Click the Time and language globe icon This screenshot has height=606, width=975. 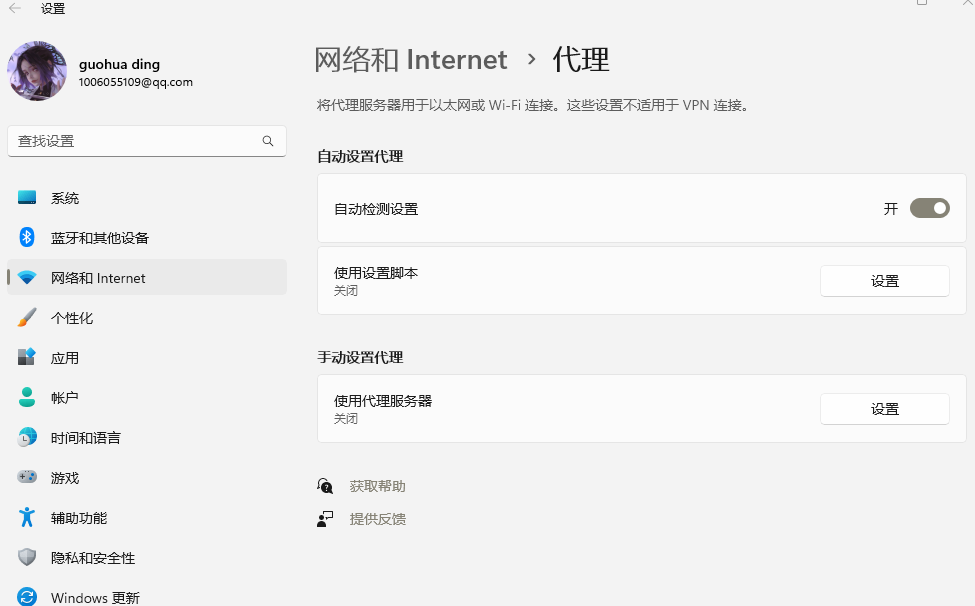(27, 438)
